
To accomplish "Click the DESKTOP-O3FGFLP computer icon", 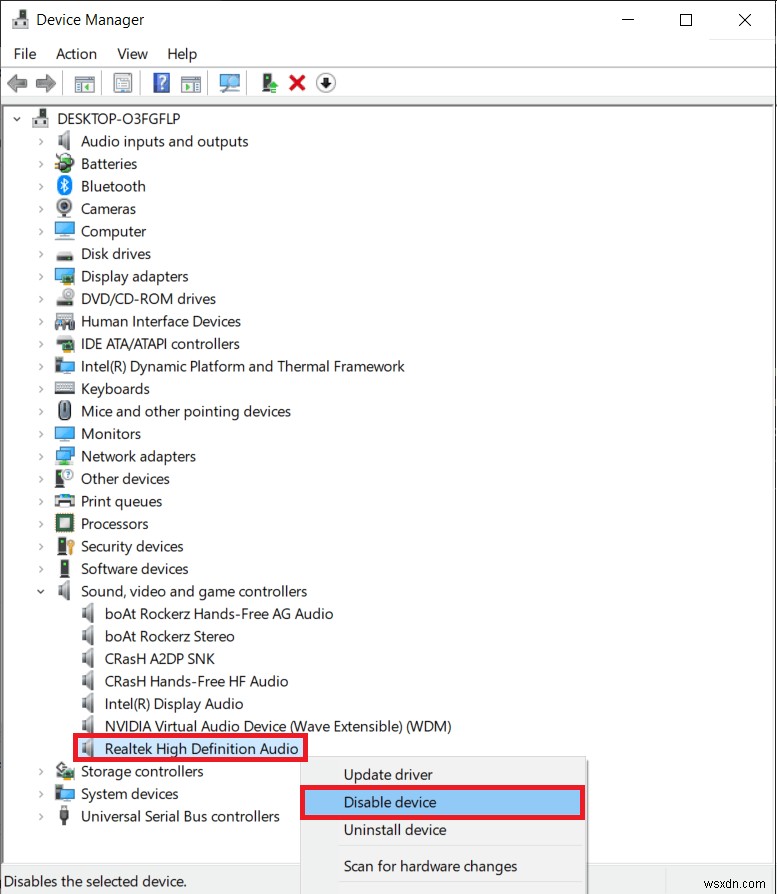I will pos(40,118).
